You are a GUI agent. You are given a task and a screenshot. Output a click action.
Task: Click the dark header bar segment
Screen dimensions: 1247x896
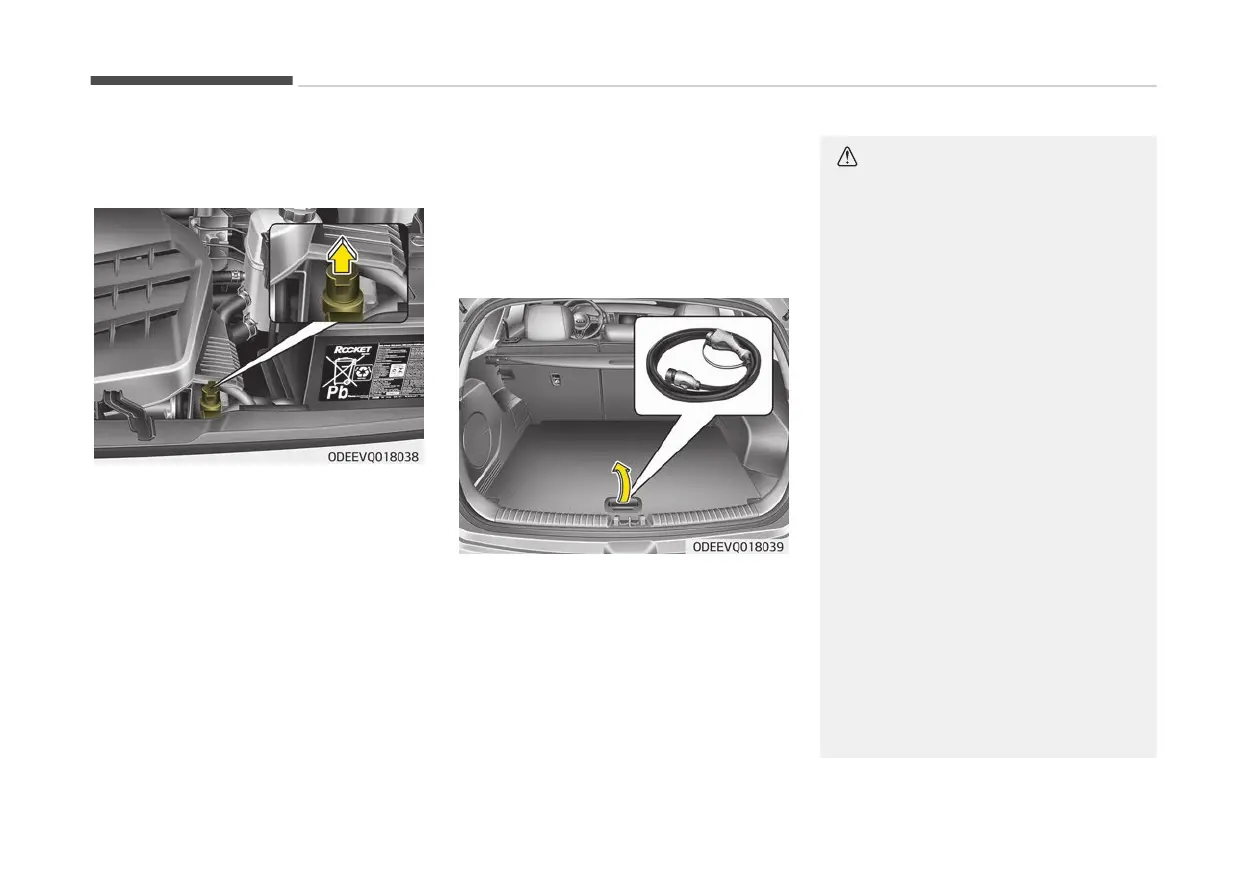(191, 81)
